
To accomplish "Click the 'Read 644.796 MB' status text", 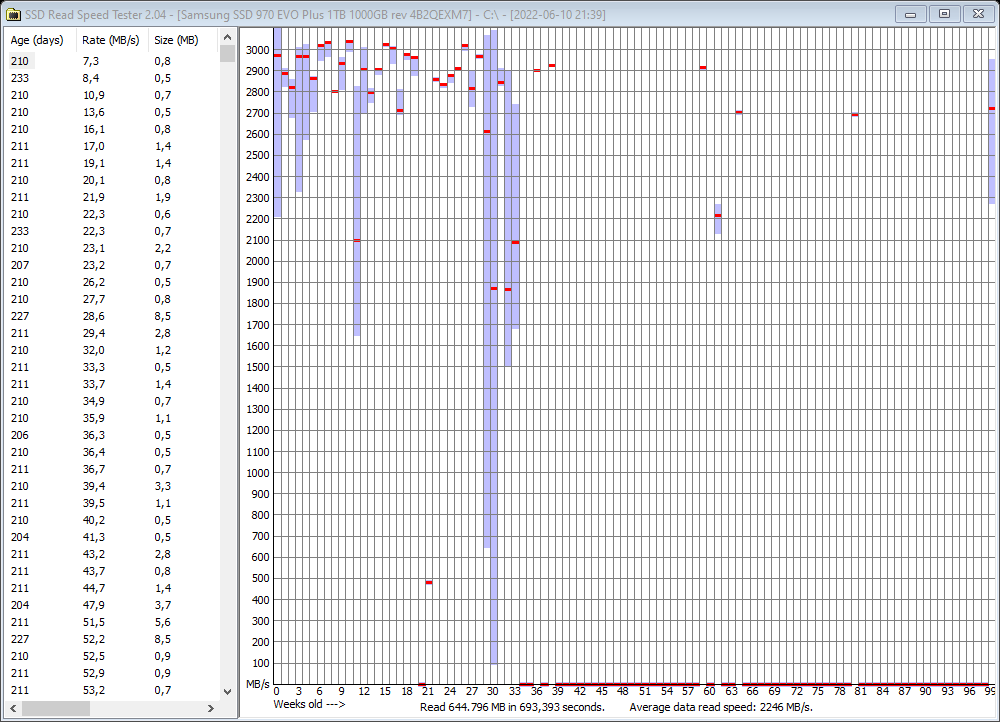I will click(x=512, y=707).
